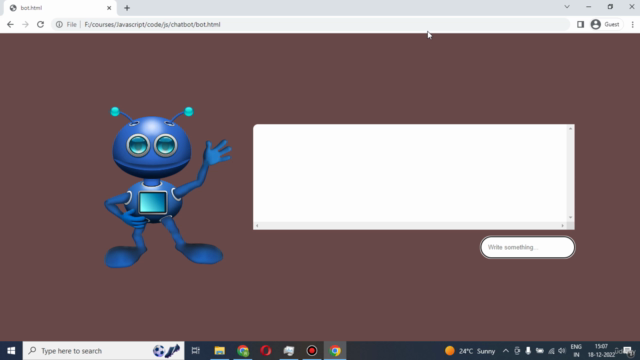The width and height of the screenshot is (640, 360).
Task: Reload the bot.html page
Action: tap(40, 24)
